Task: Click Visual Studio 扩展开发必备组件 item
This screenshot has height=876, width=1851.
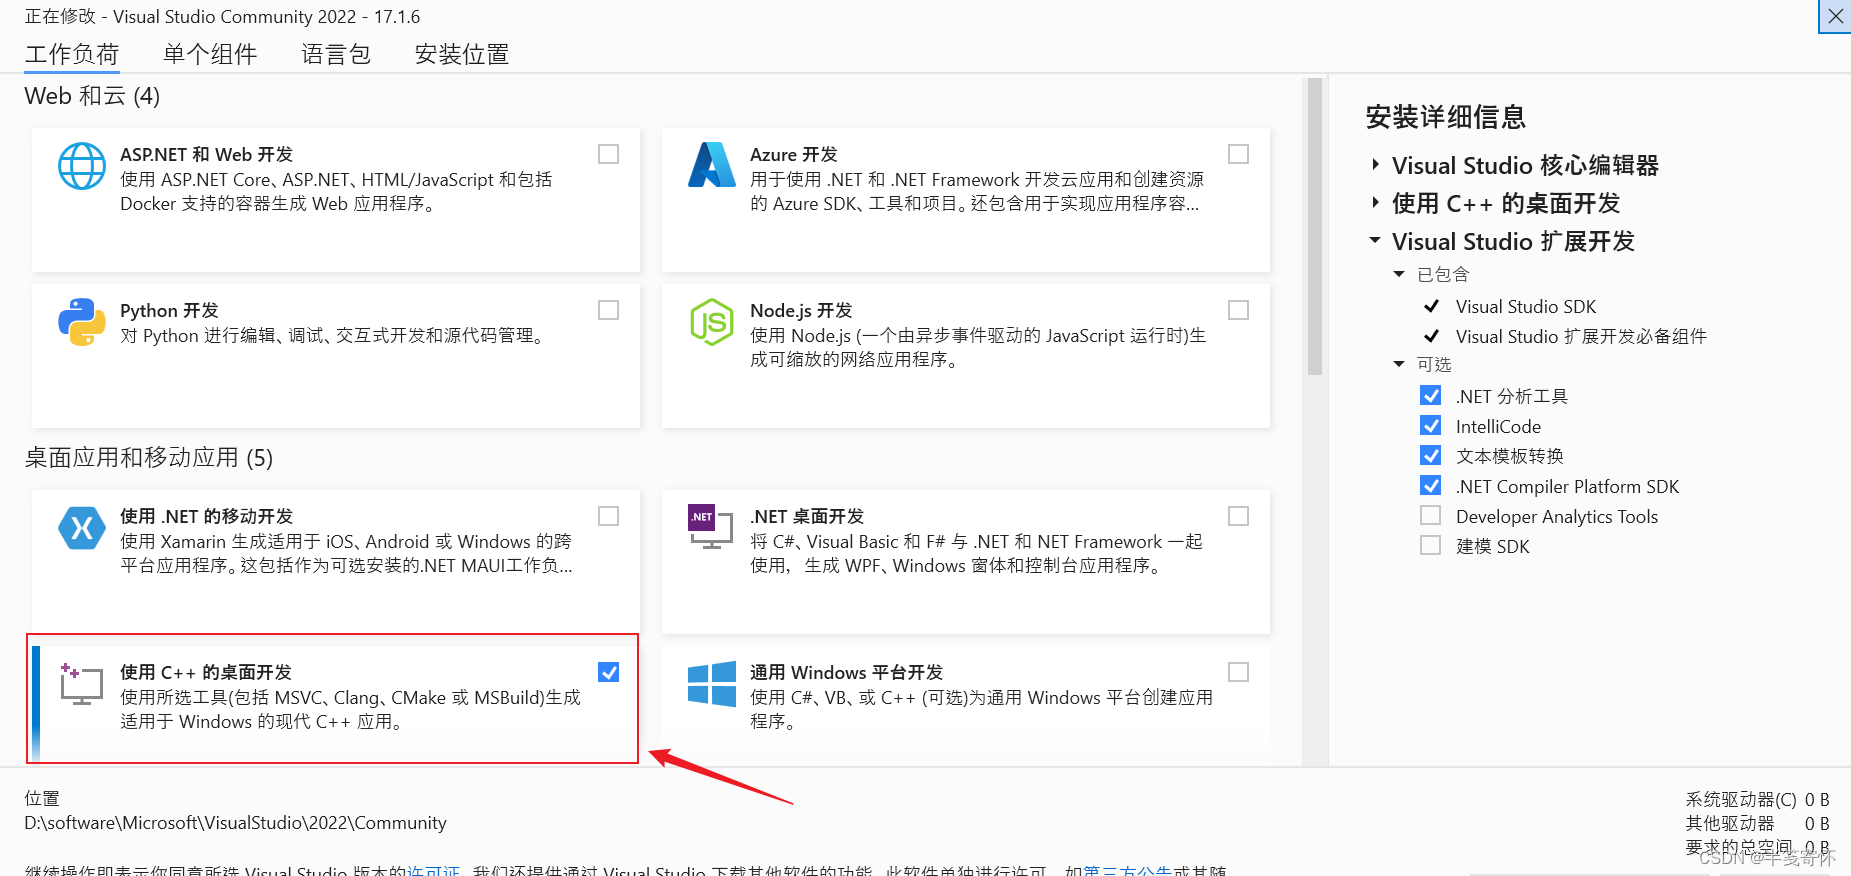Action: [1581, 336]
